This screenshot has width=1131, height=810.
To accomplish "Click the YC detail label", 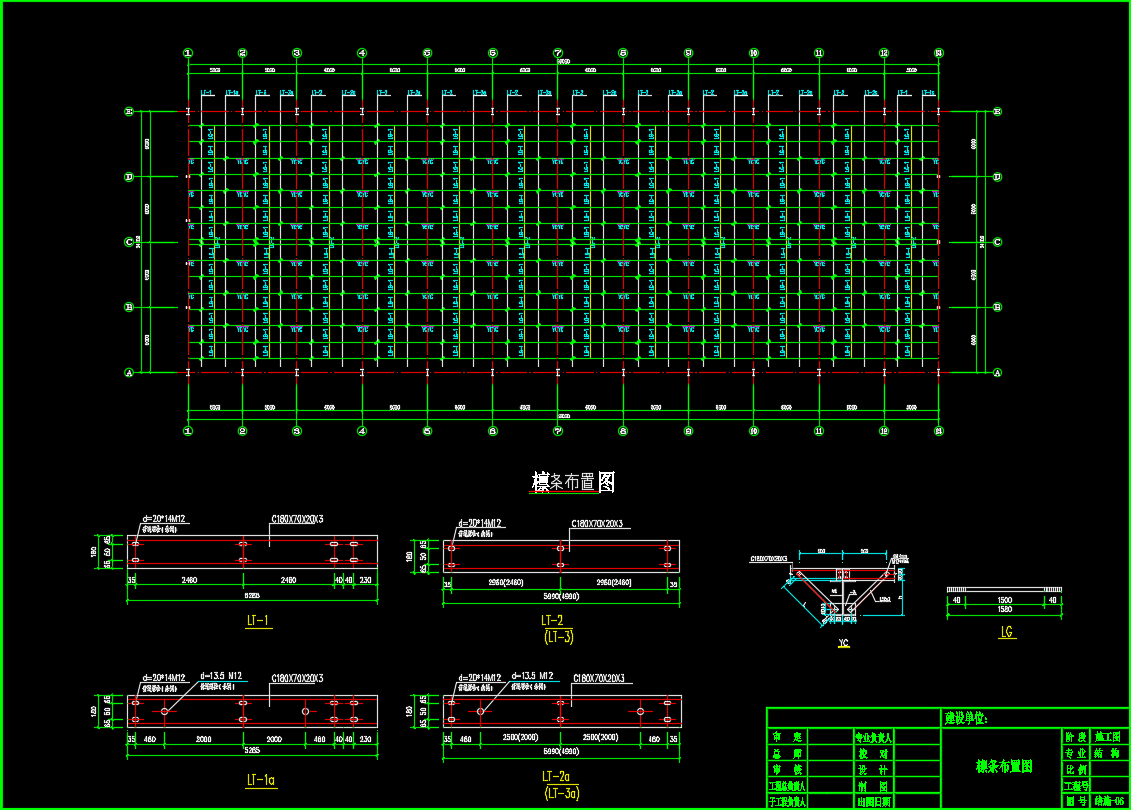I will click(843, 645).
